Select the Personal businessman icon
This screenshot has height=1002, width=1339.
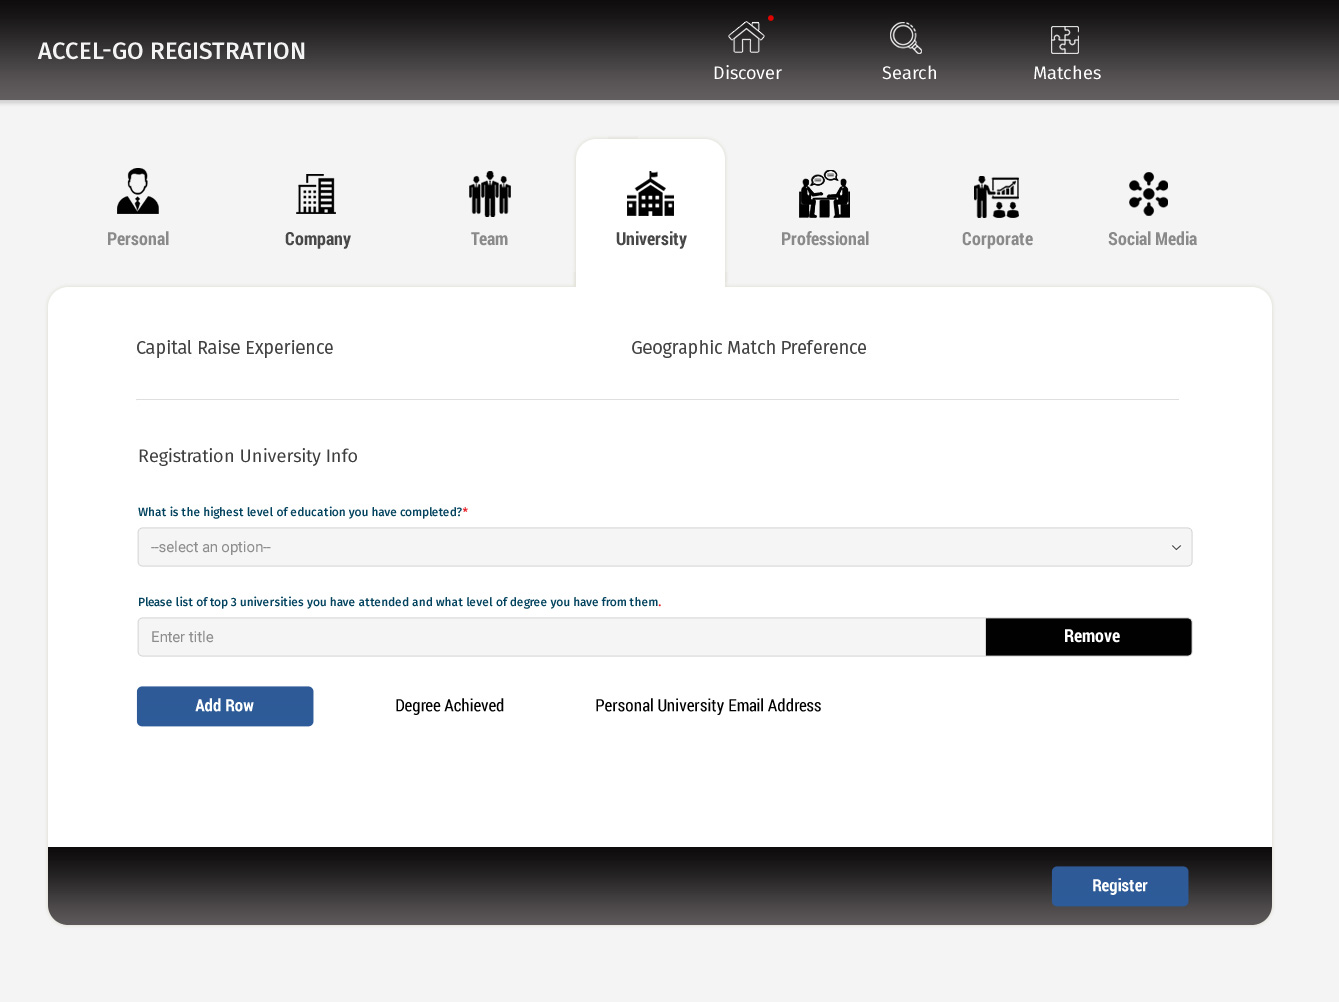pyautogui.click(x=138, y=192)
